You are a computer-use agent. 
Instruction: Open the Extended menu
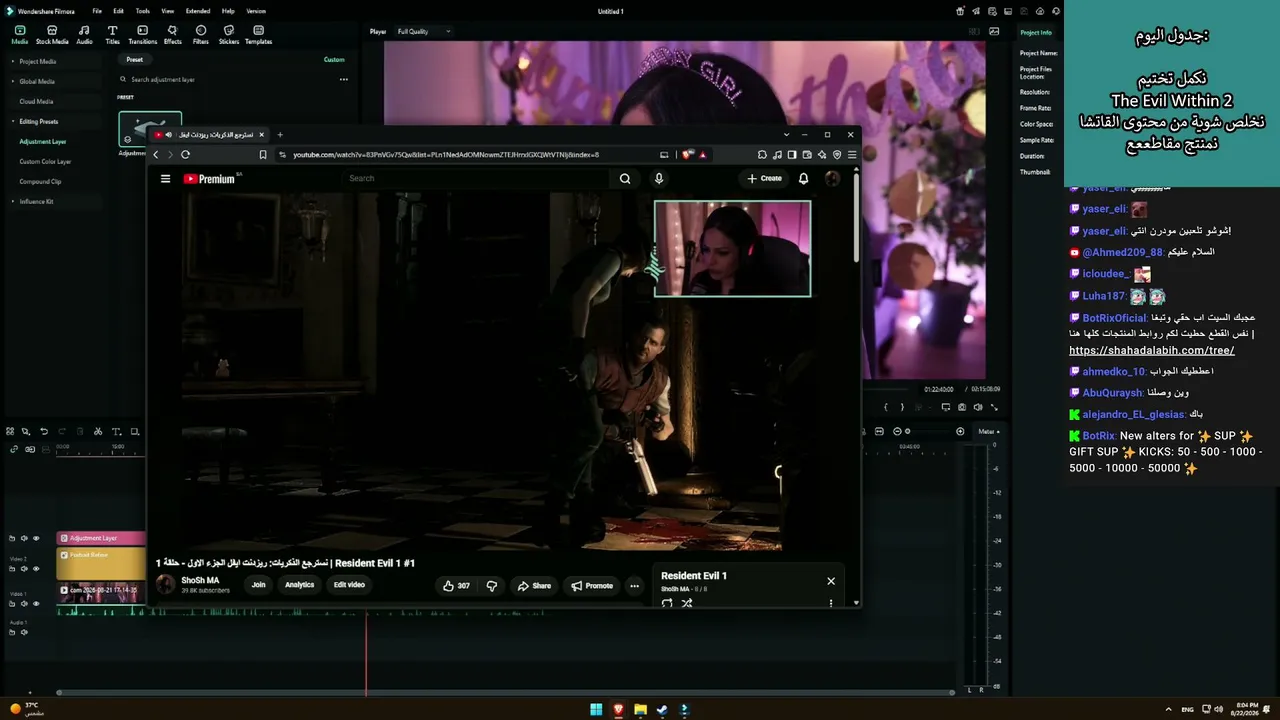[x=198, y=11]
